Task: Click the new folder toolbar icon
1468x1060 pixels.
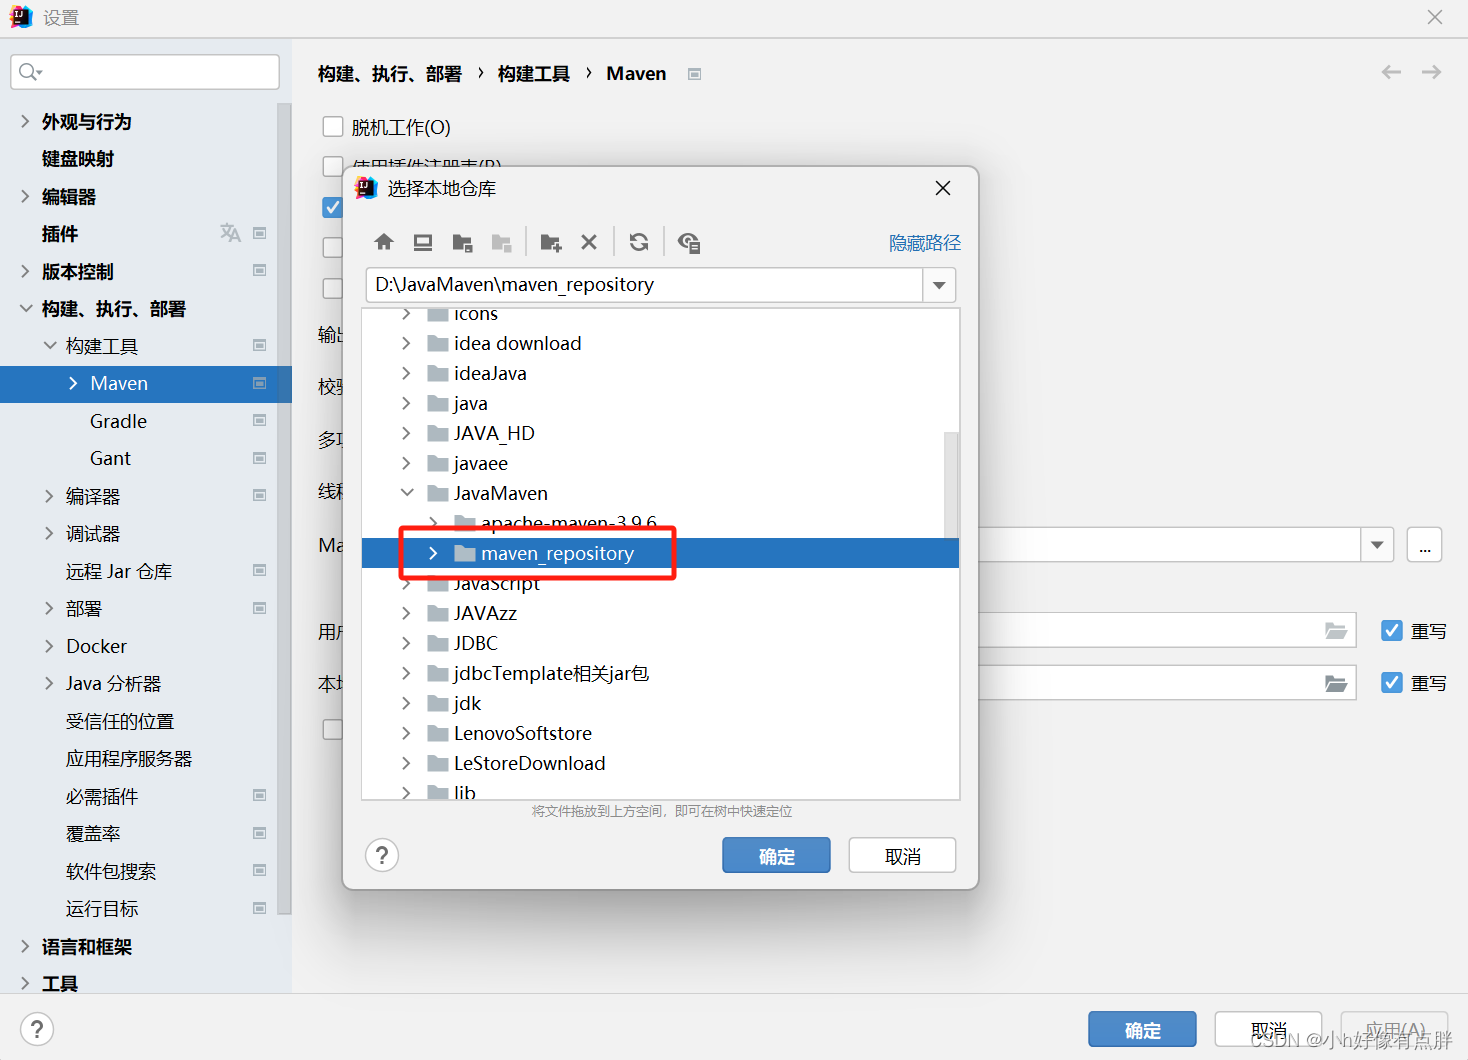Action: 550,242
